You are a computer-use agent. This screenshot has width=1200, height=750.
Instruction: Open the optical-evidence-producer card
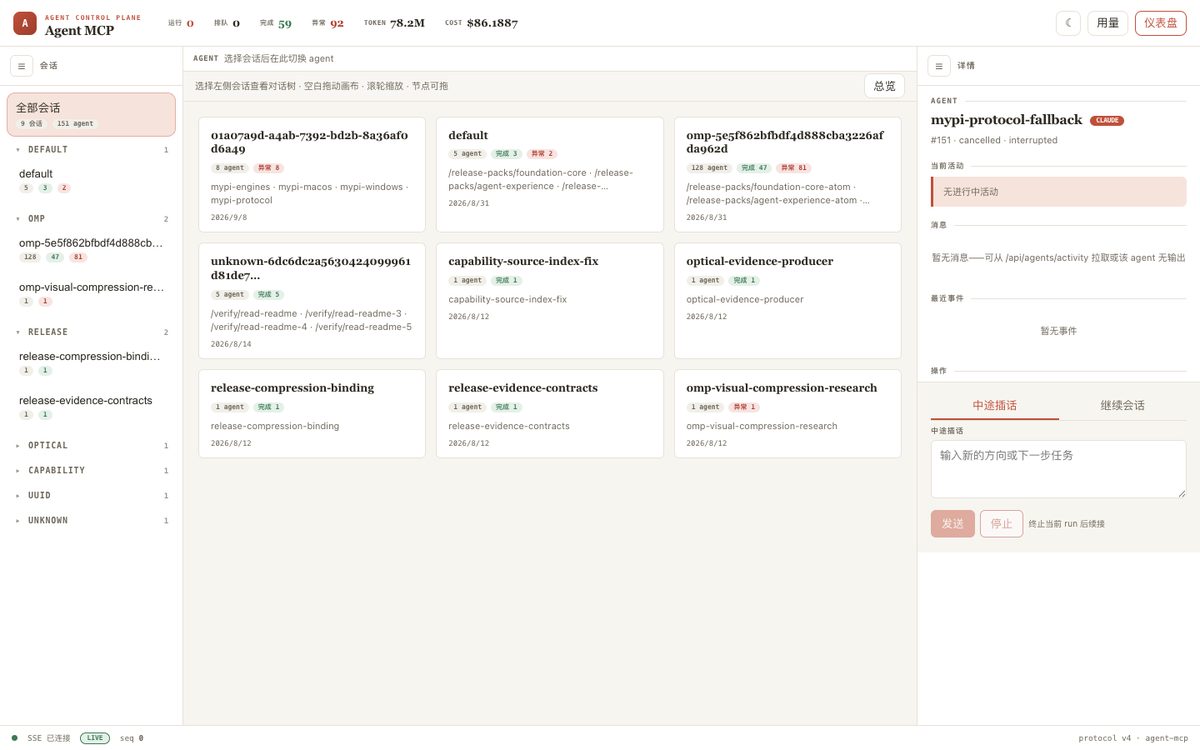point(788,301)
